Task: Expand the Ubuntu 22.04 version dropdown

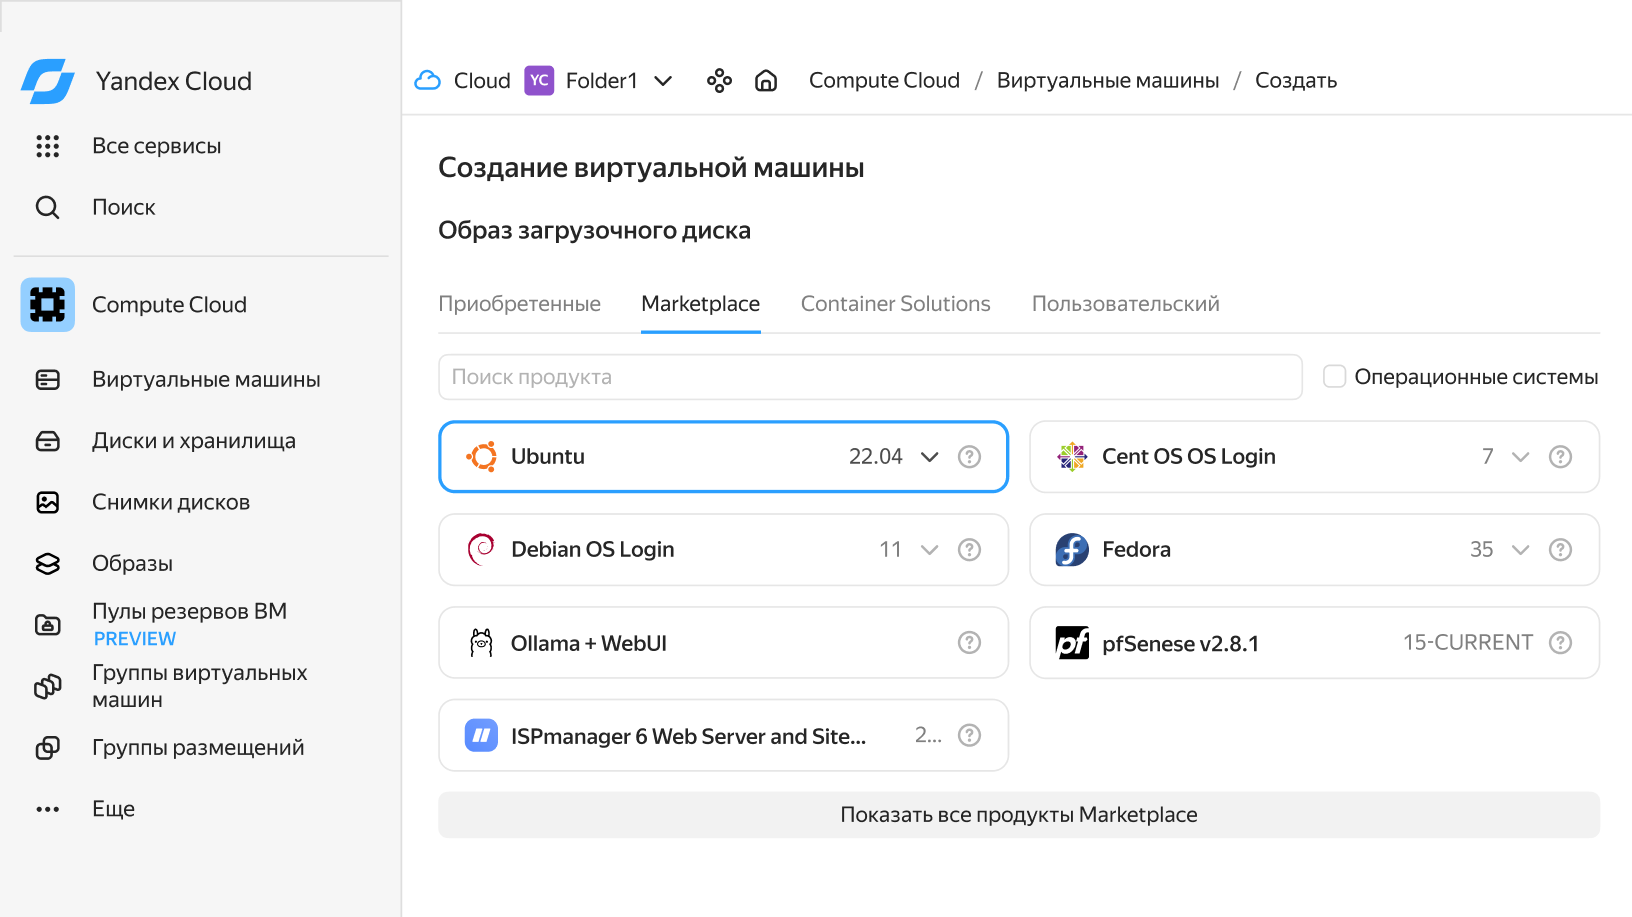Action: pos(929,457)
